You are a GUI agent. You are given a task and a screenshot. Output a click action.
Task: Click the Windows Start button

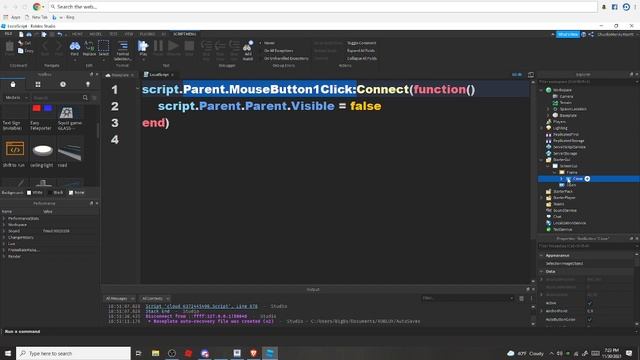(x=8, y=353)
